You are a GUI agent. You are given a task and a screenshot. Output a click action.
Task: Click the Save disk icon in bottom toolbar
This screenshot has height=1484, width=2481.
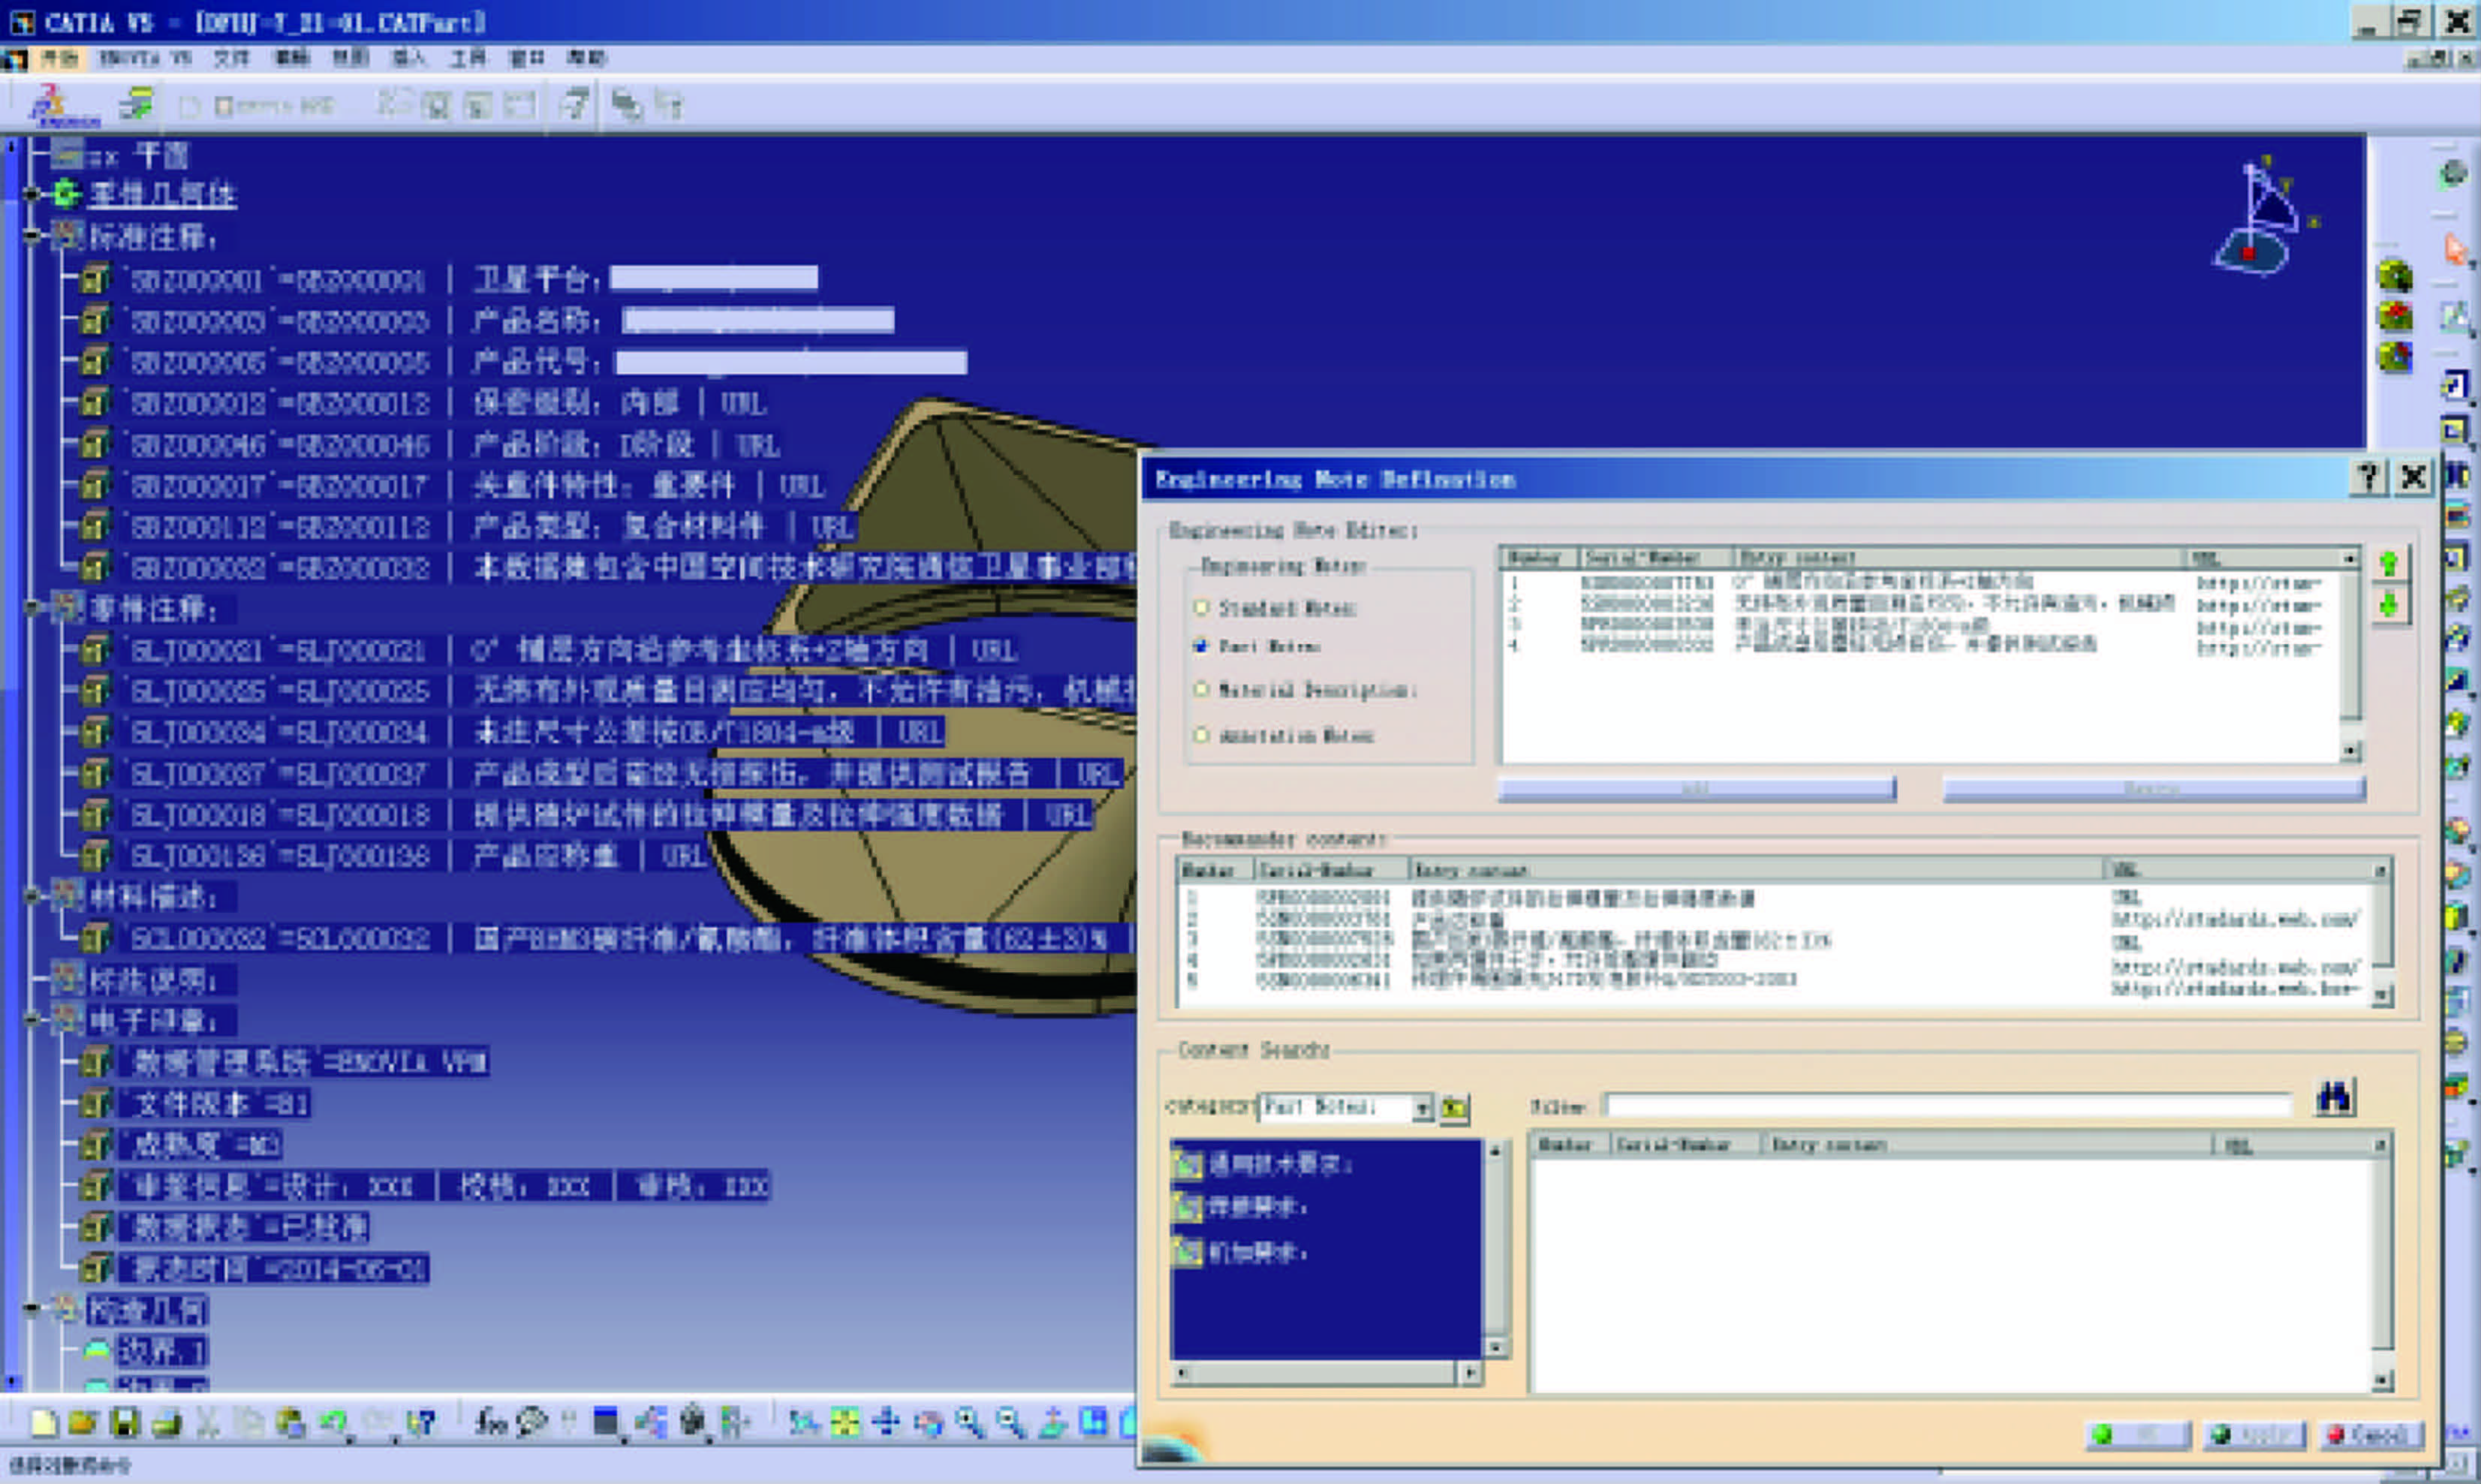point(125,1422)
